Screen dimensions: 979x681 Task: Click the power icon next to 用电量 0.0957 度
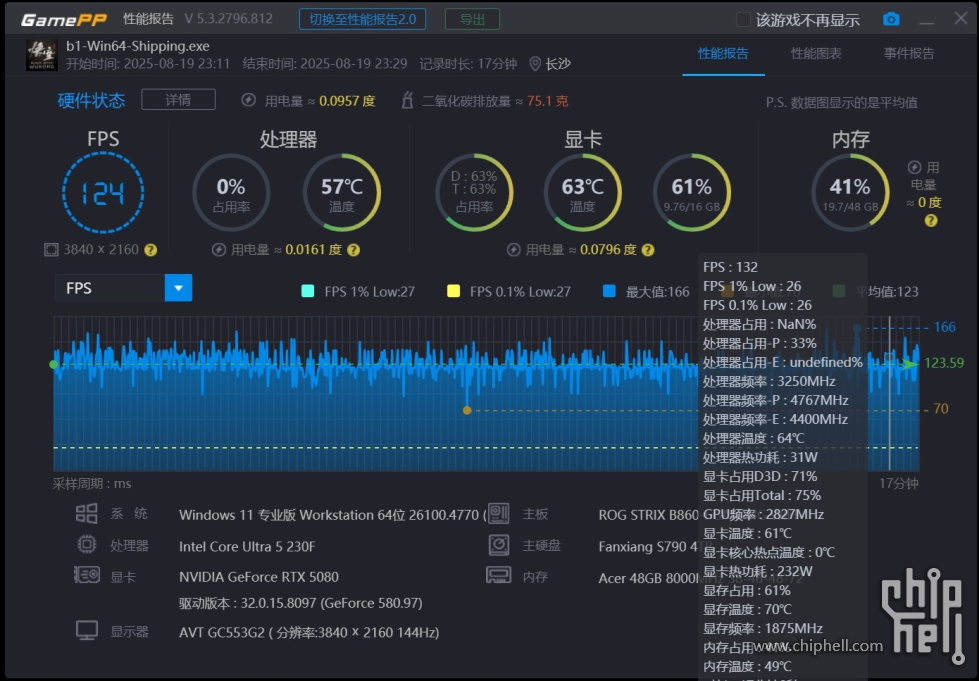pos(248,100)
